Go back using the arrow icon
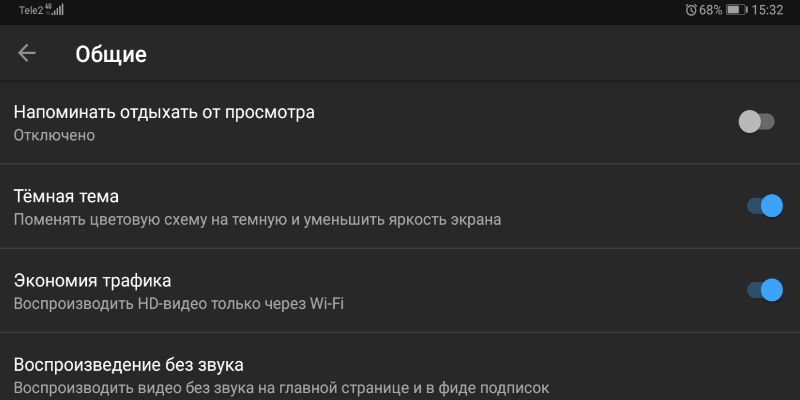Image resolution: width=800 pixels, height=400 pixels. 27,53
